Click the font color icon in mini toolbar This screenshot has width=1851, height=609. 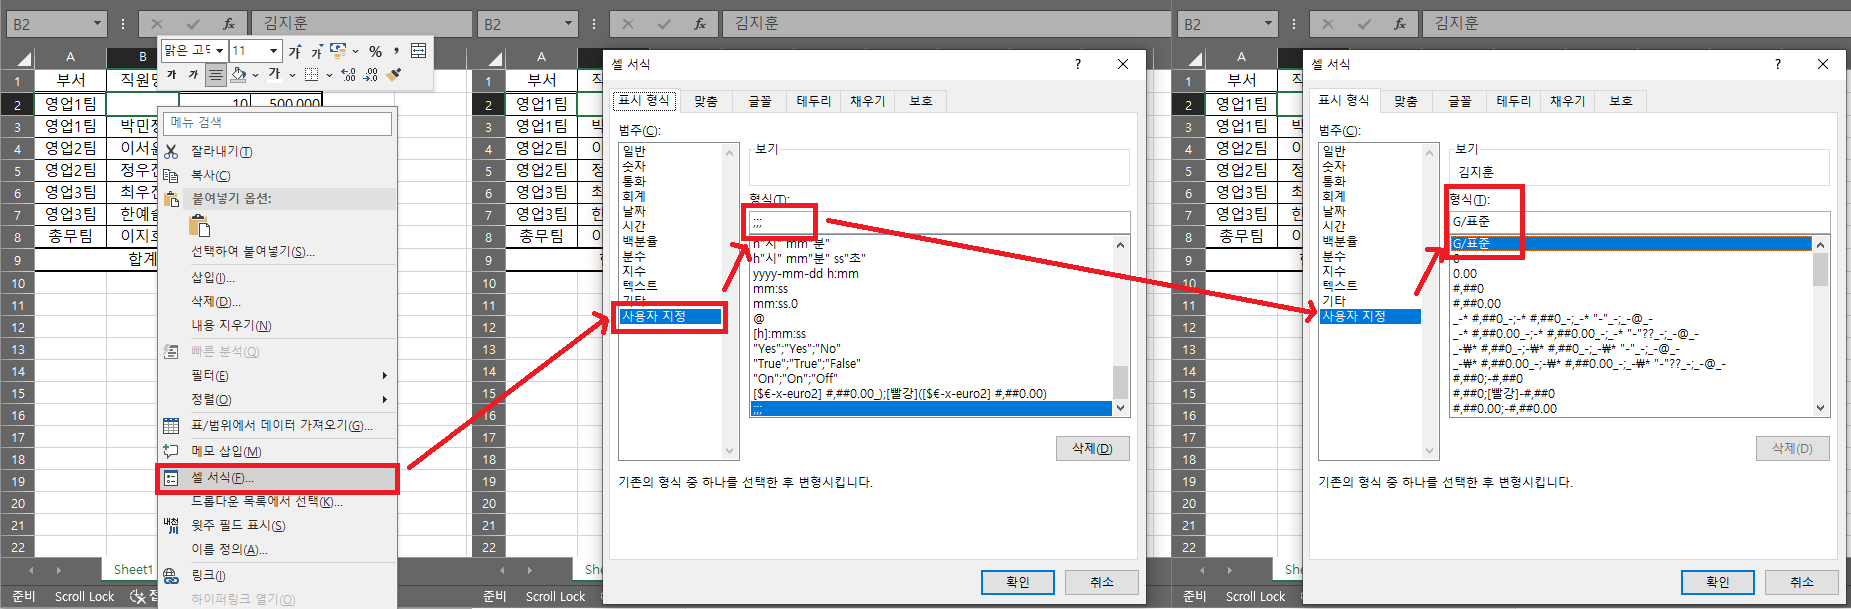274,75
